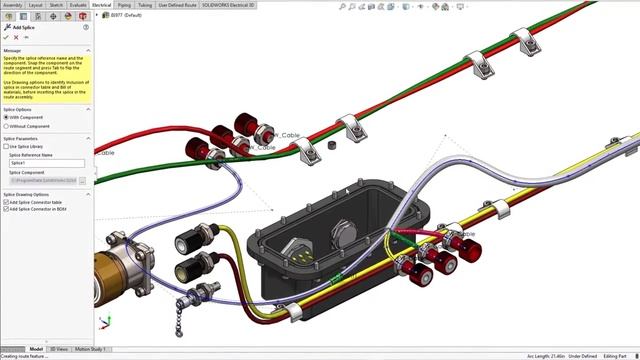
Task: Toggle Add Splice Connector in BOM checkbox
Action: pos(6,209)
